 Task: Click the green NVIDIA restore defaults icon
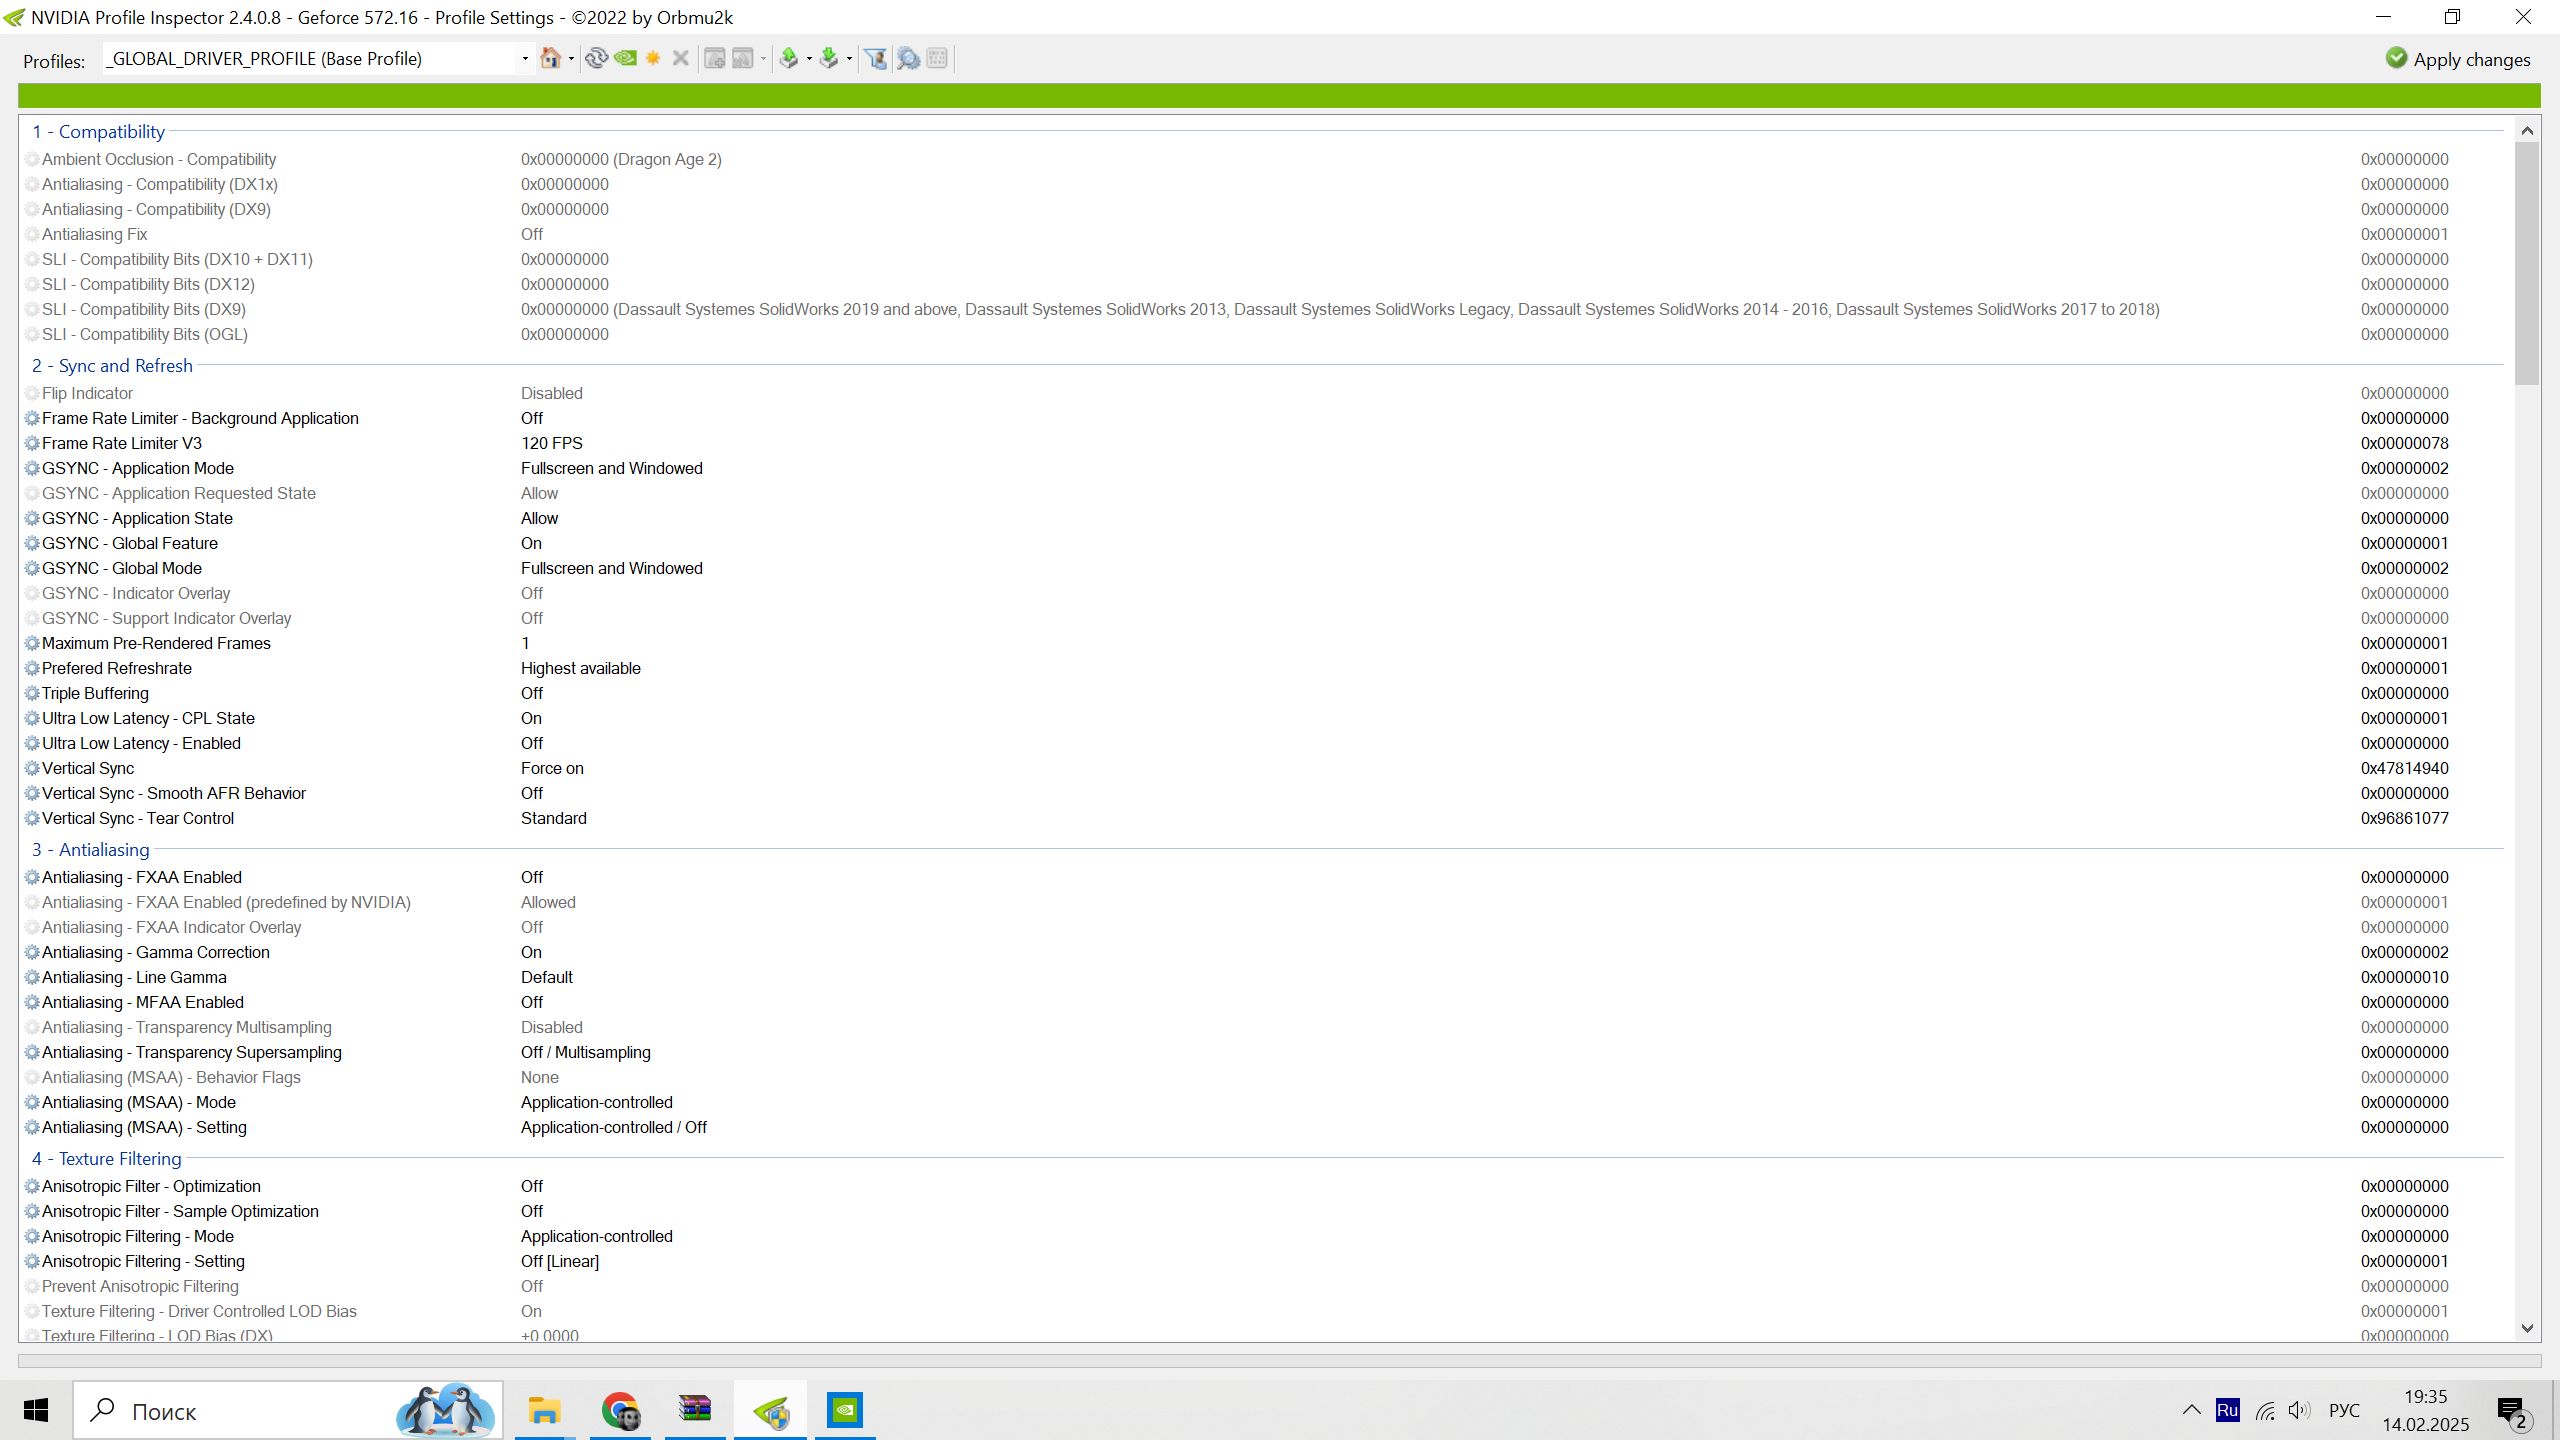tap(626, 58)
